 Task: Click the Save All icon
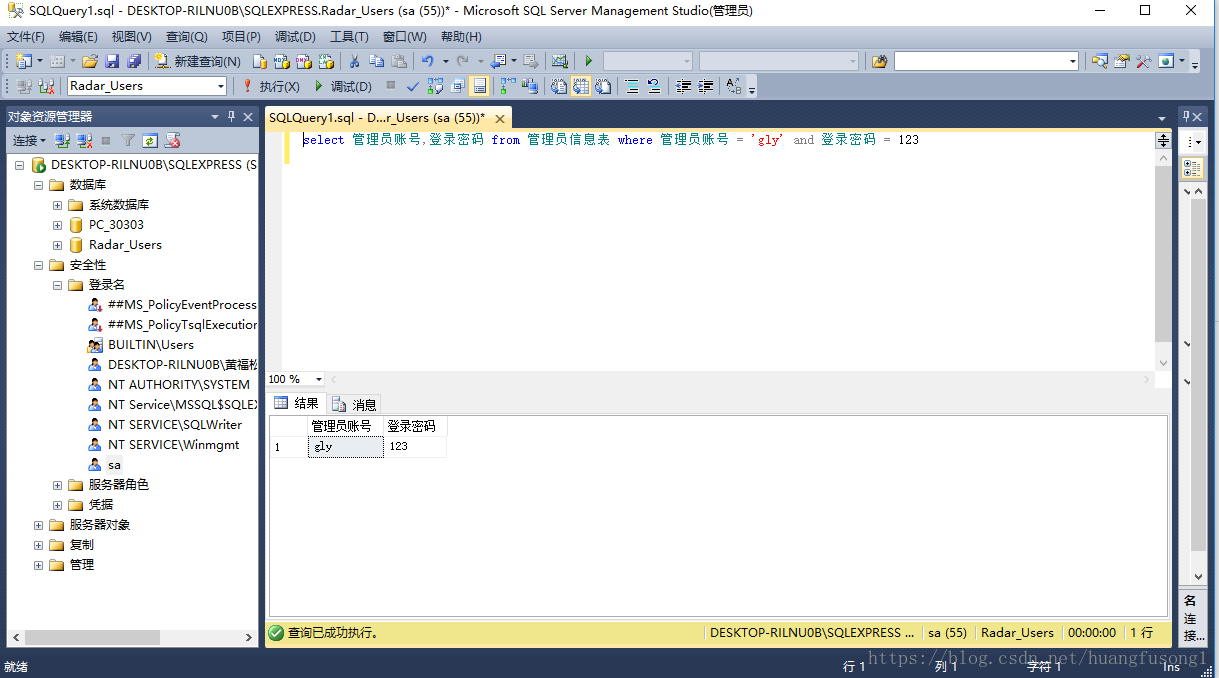(134, 61)
